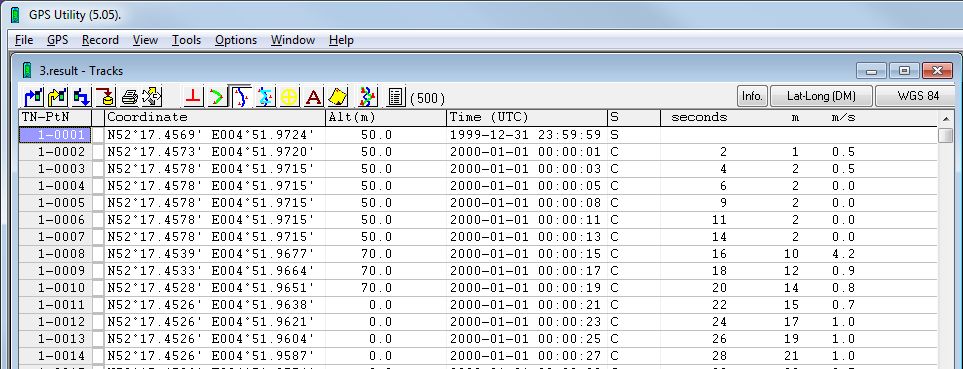This screenshot has height=369, width=963.
Task: Tick the checkbox beside track point 1-0008
Action: (98, 254)
